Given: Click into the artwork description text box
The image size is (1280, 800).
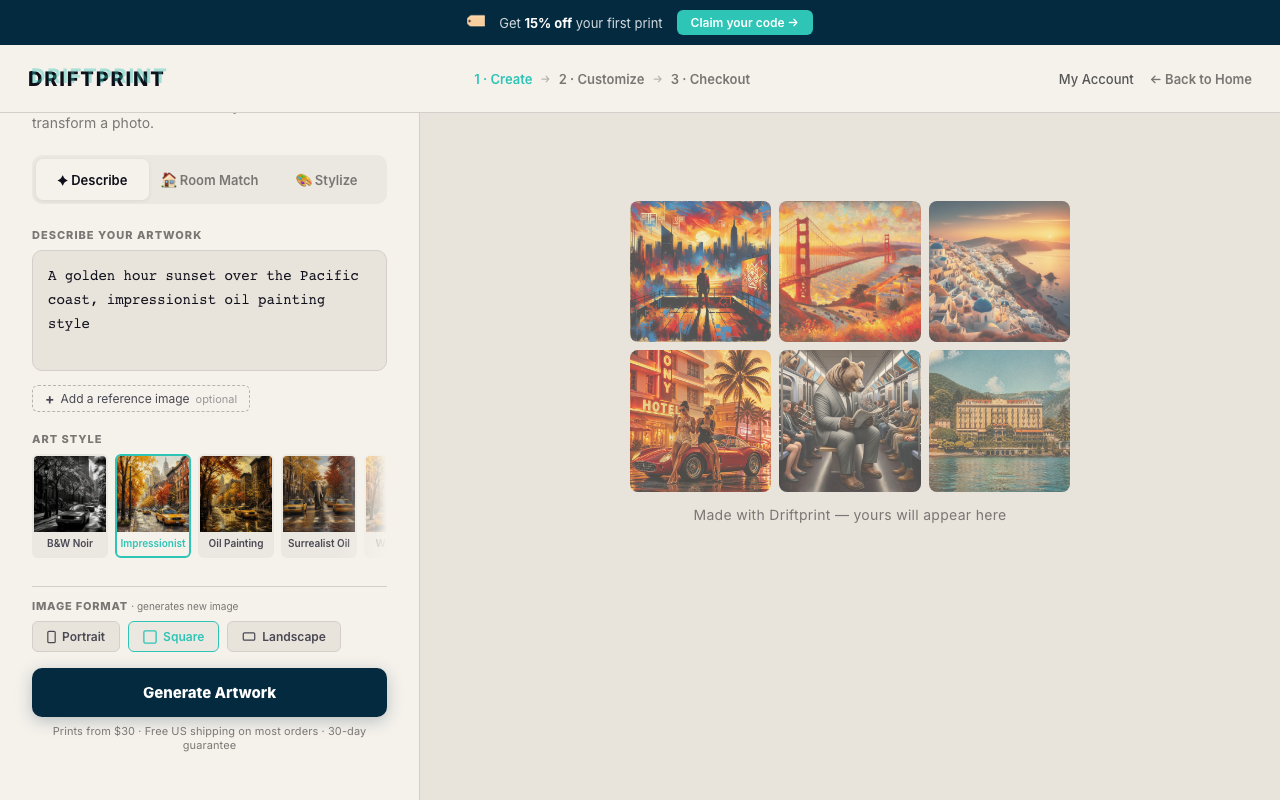Looking at the screenshot, I should pyautogui.click(x=209, y=310).
